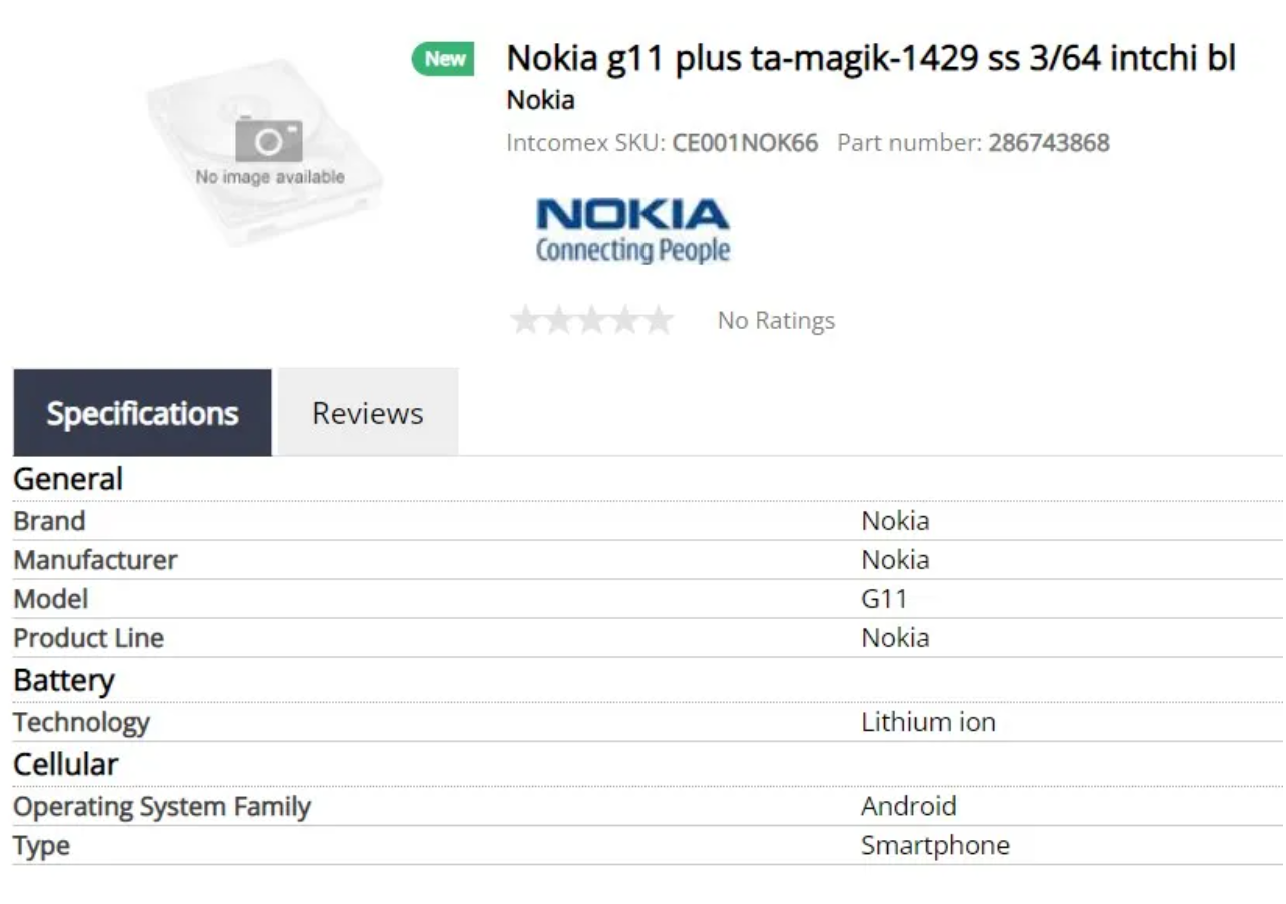Click the "No Ratings" link
This screenshot has width=1286, height=904.
pyautogui.click(x=775, y=319)
